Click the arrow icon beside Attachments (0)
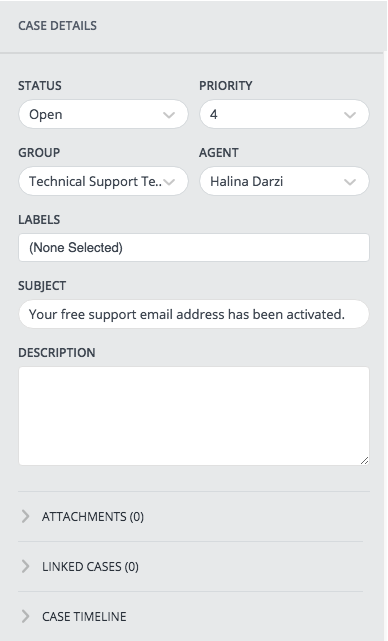Screen dimensions: 388x641 tap(25, 516)
